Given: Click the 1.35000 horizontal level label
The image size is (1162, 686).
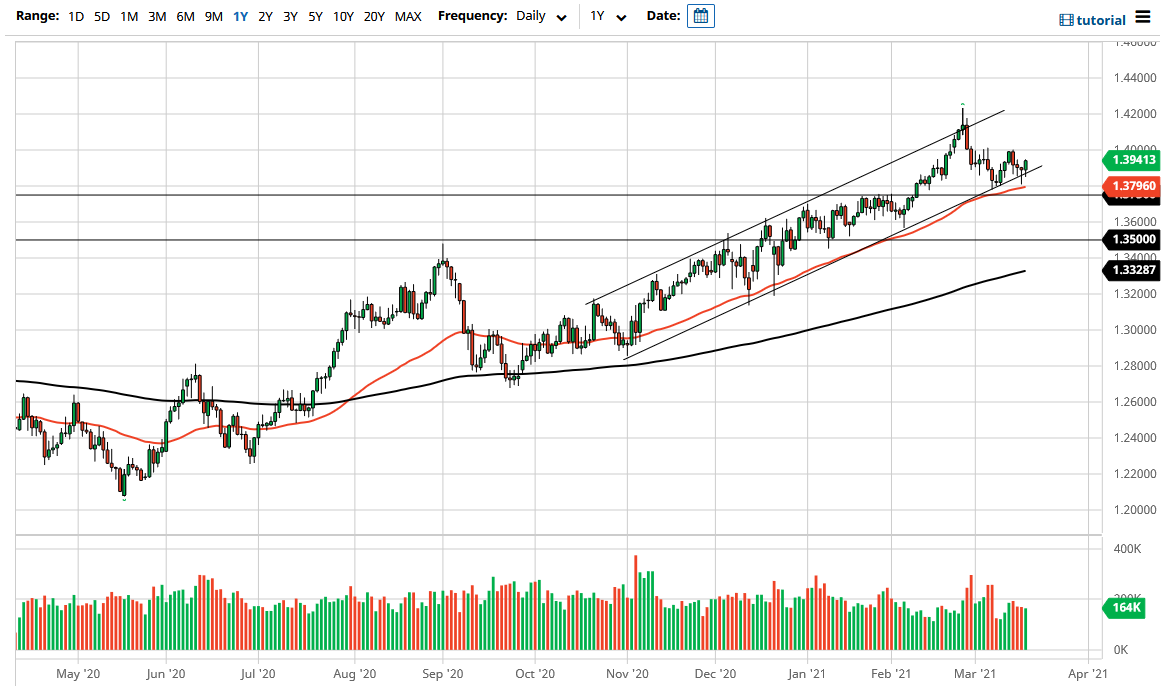Looking at the screenshot, I should point(1132,239).
